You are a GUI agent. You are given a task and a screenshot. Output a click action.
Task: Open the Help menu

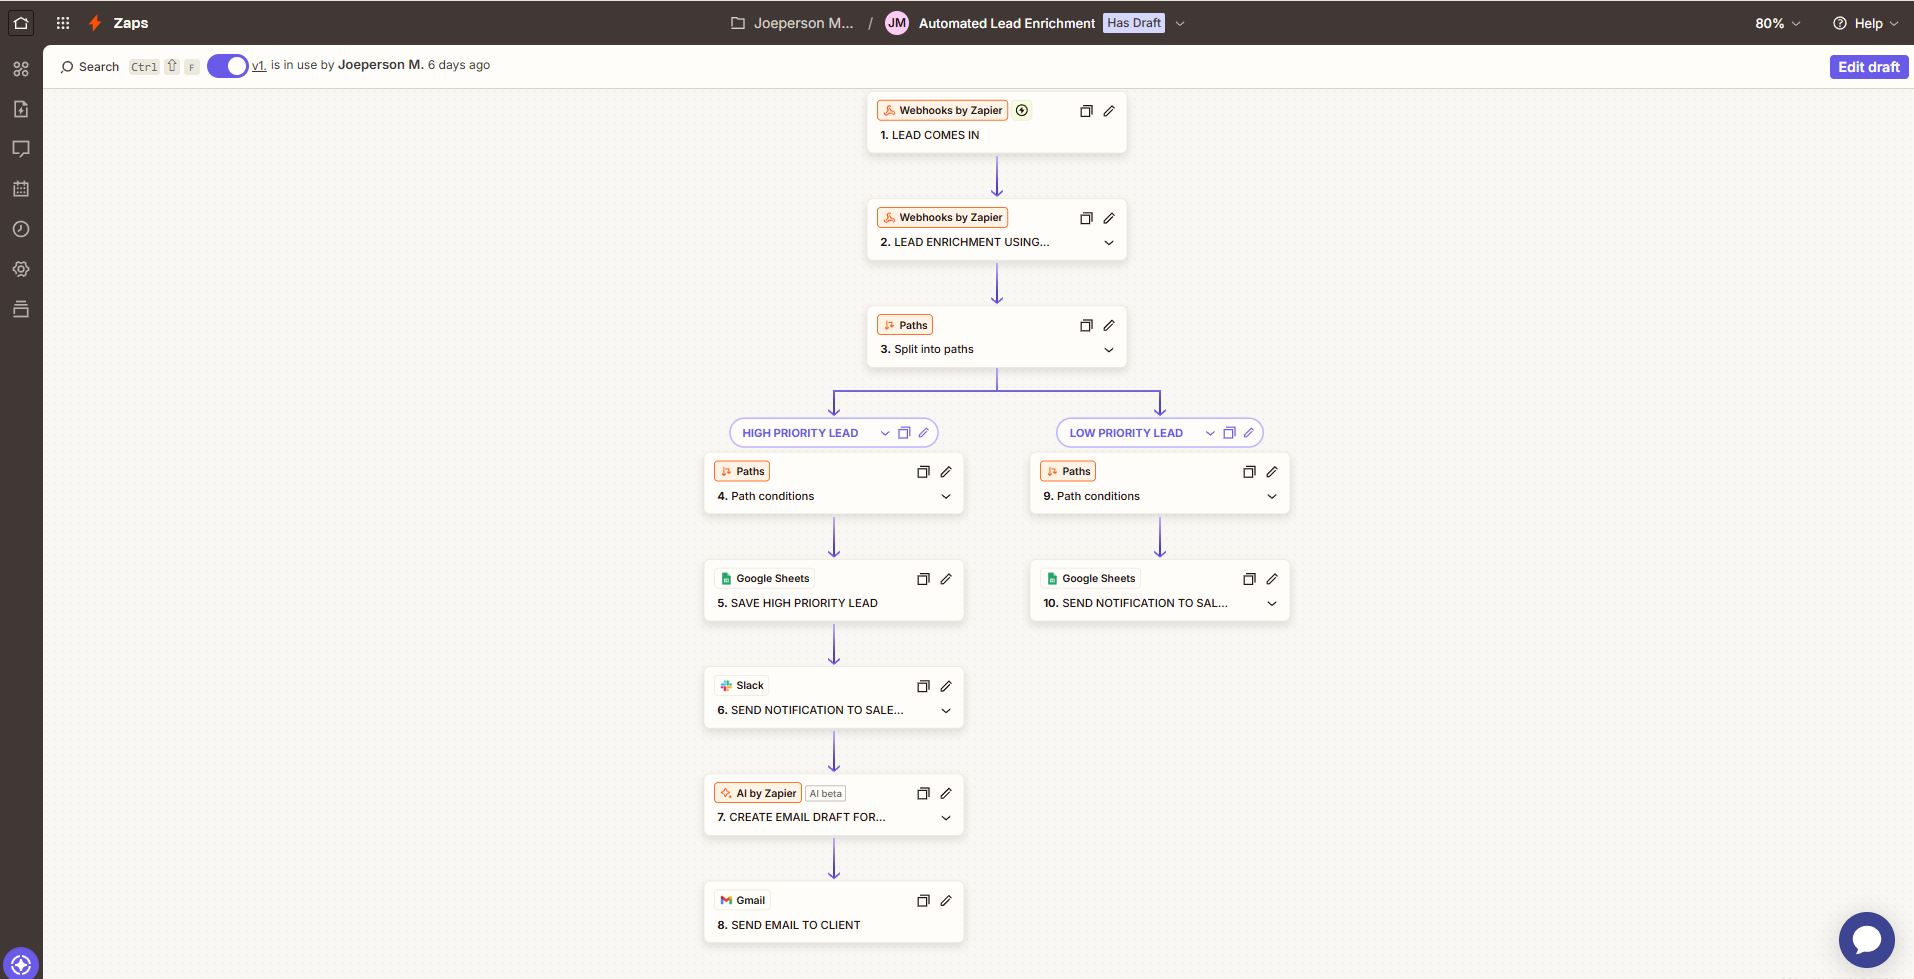[1865, 23]
